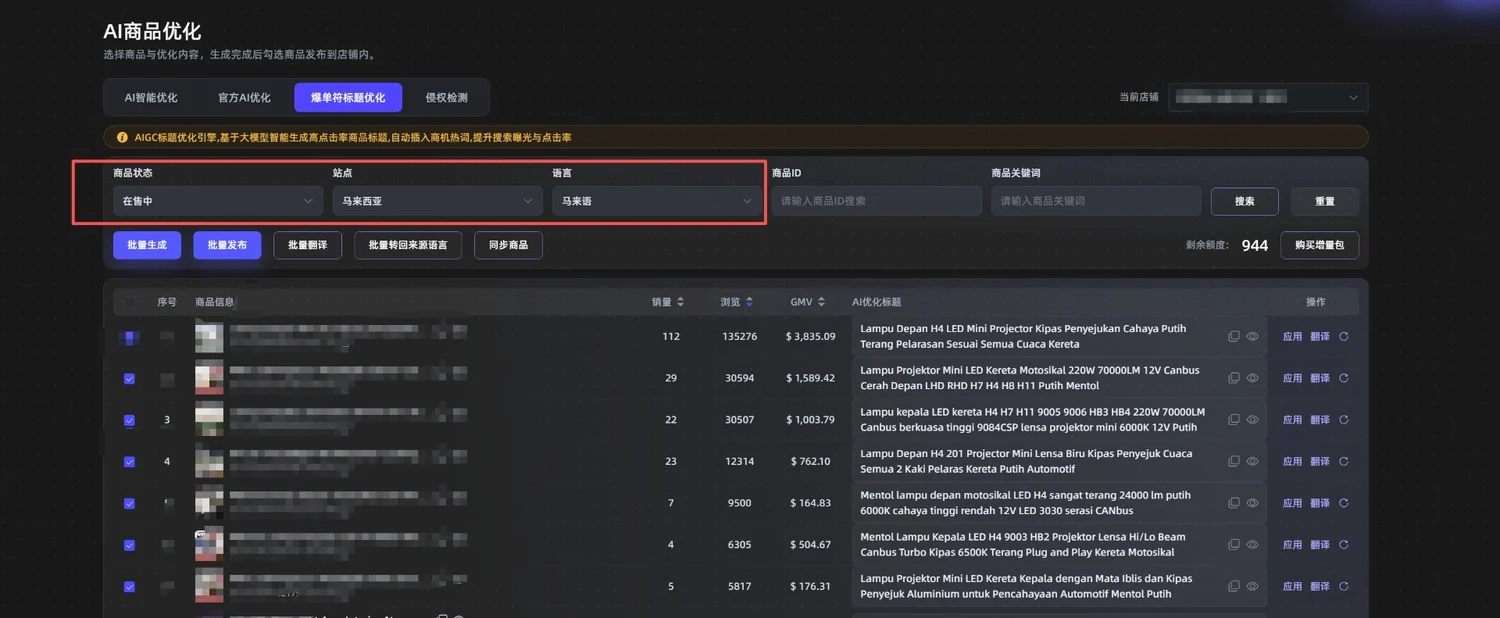Click 翻译 in the $ 504.67 row
The image size is (1500, 618).
(x=1320, y=545)
